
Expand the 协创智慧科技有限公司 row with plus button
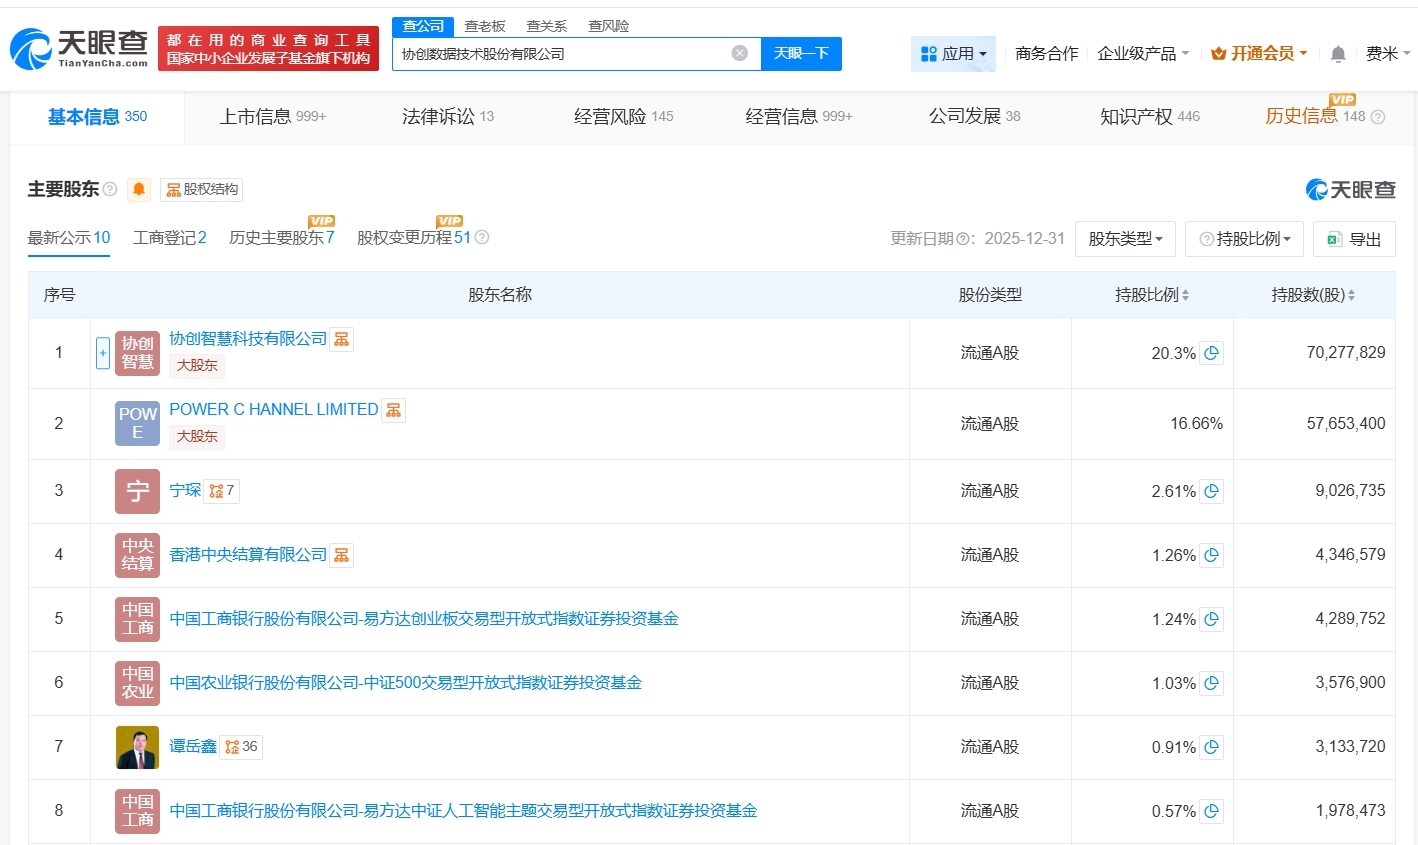click(x=102, y=353)
